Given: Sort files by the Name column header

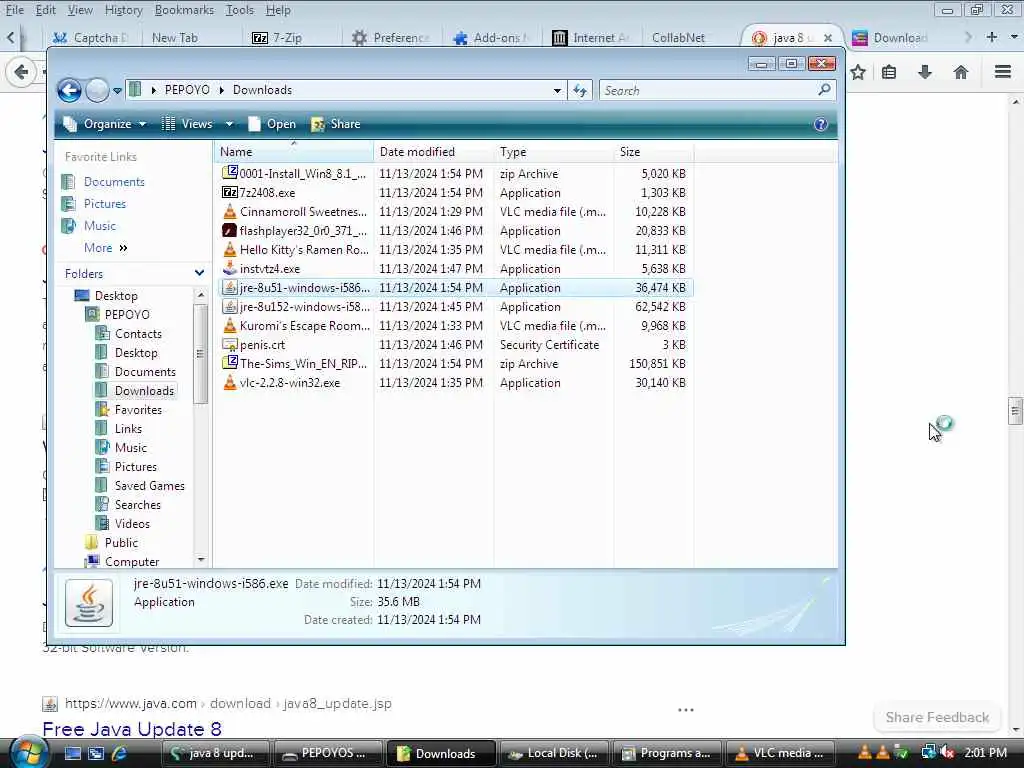Looking at the screenshot, I should coord(294,152).
